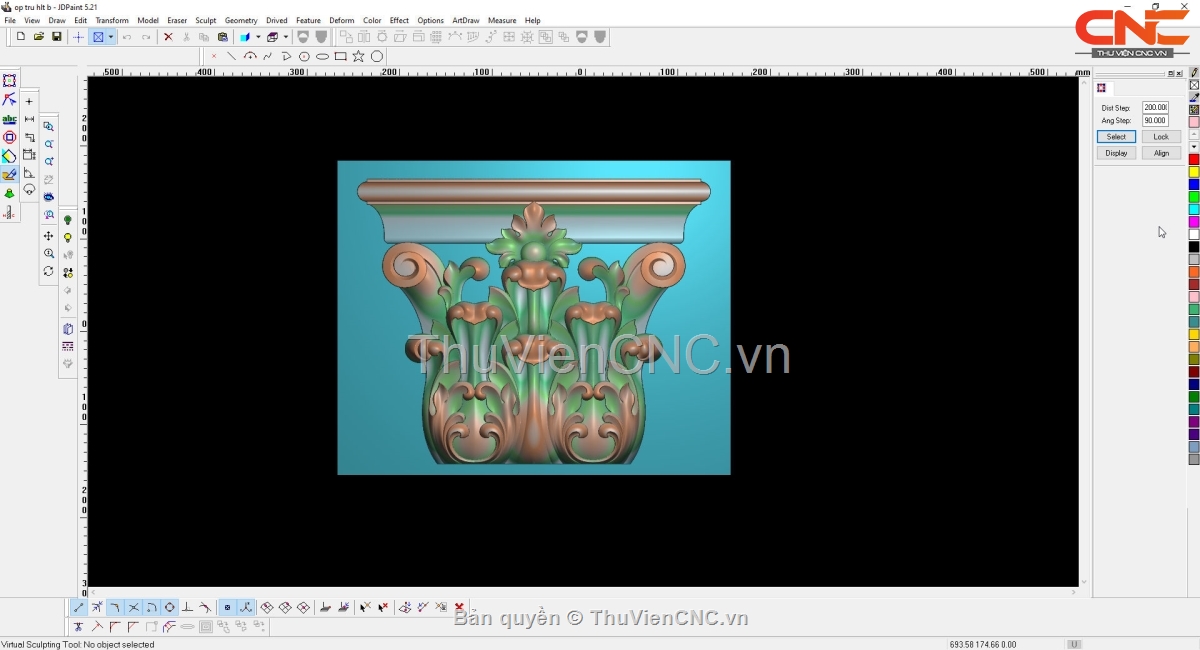
Task: Click the abc text tool
Action: 10,119
